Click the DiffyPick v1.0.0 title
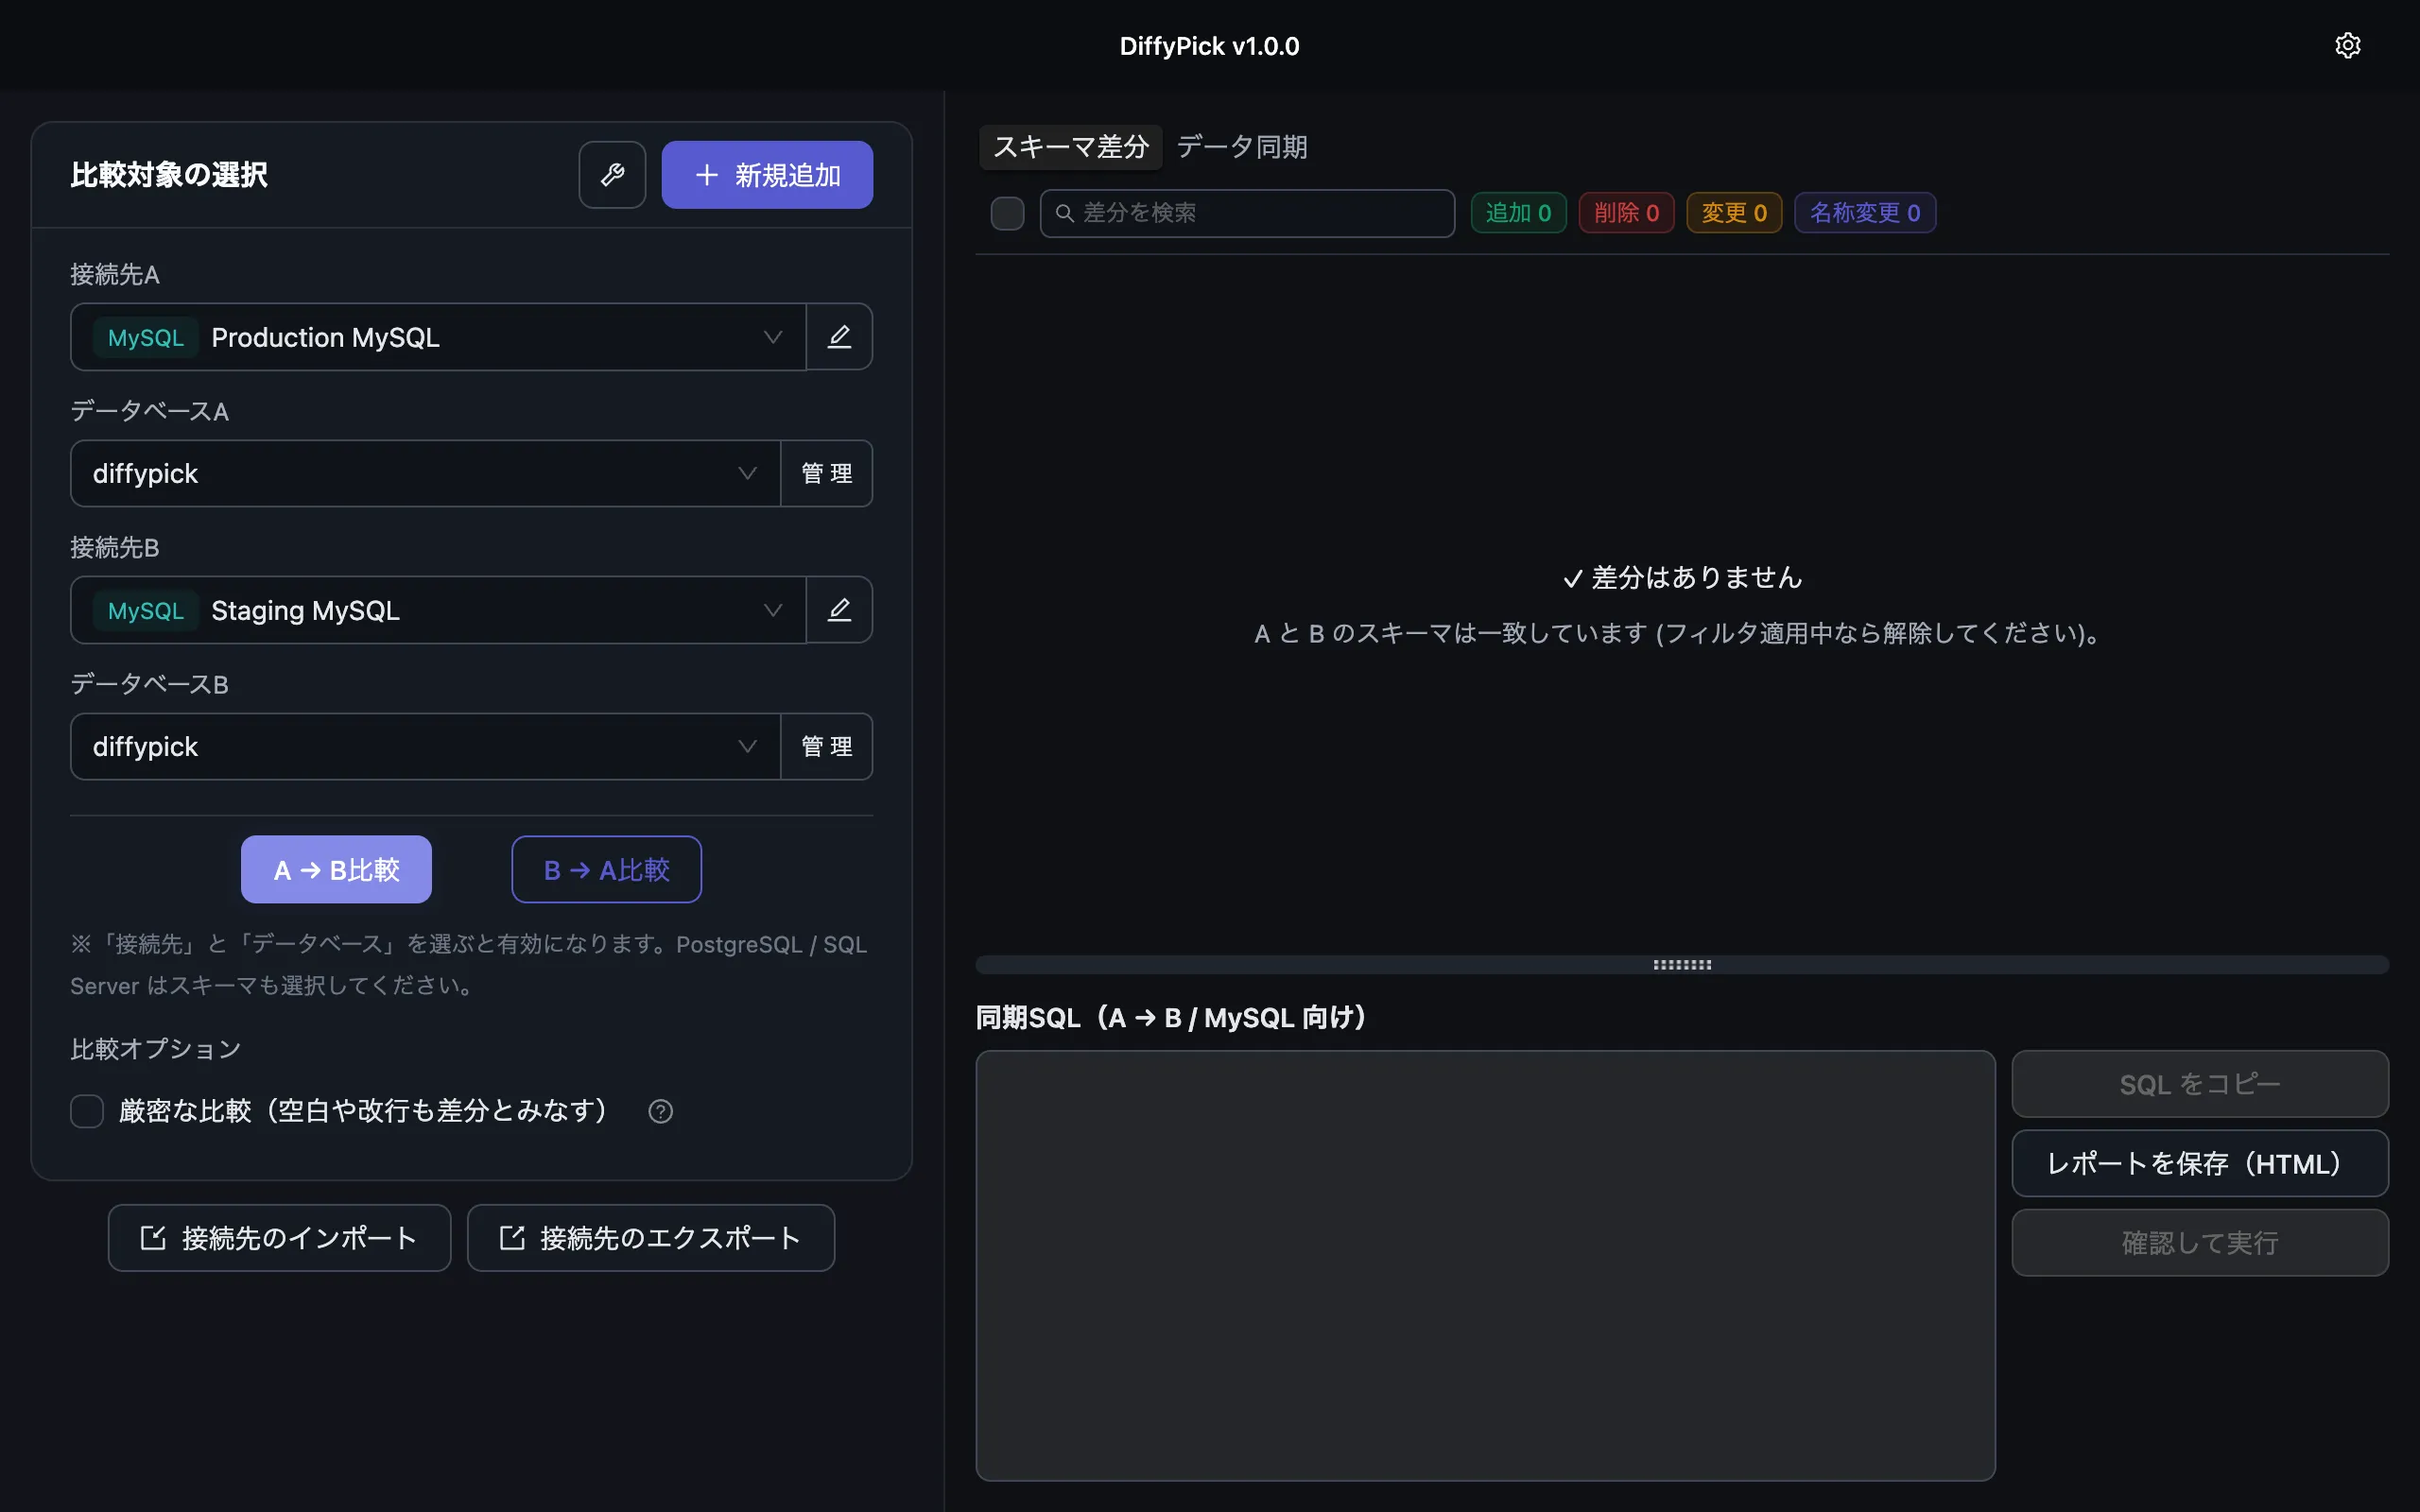Image resolution: width=2420 pixels, height=1512 pixels. click(x=1209, y=46)
